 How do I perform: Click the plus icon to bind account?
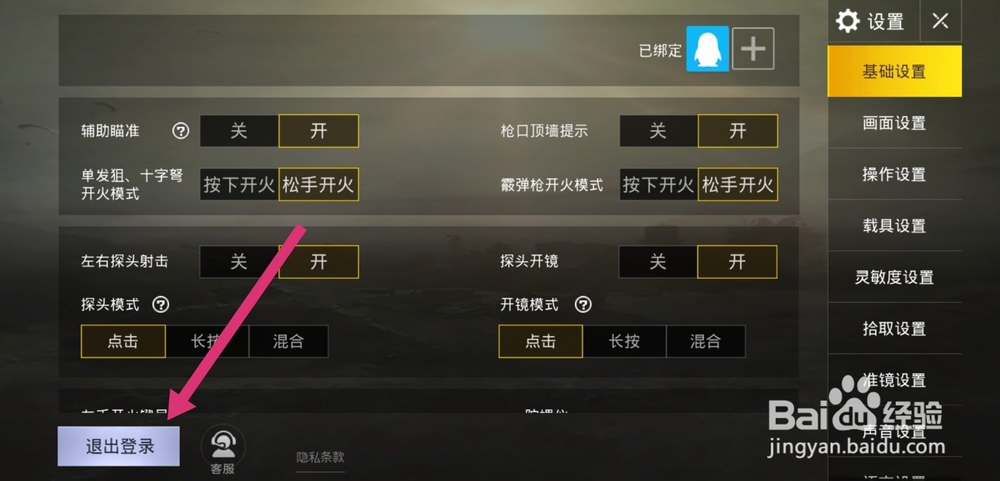tap(753, 48)
